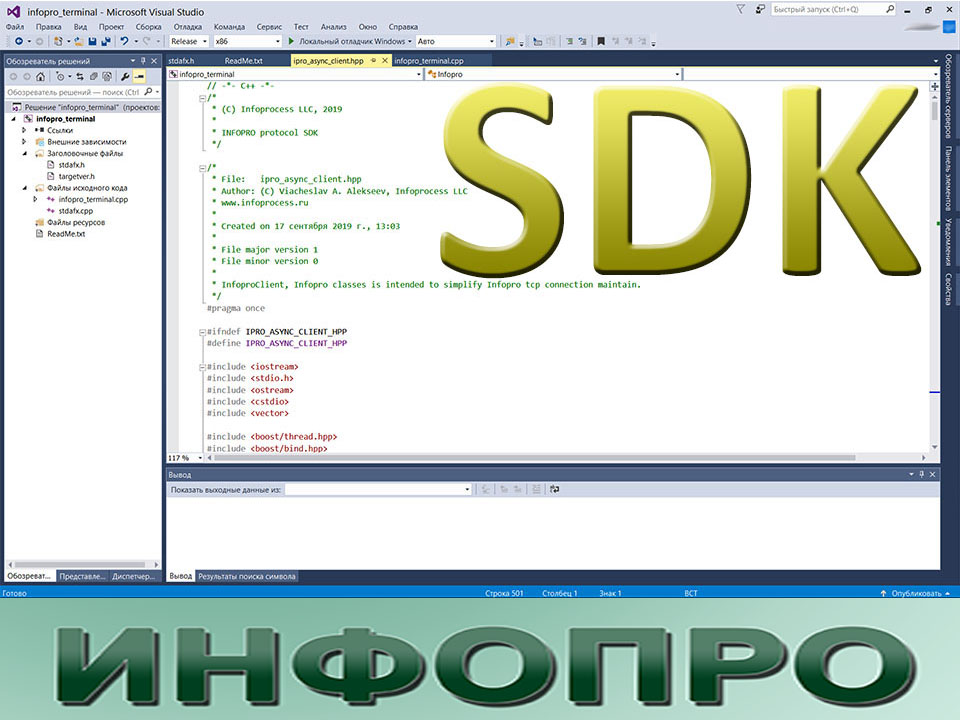Image resolution: width=960 pixels, height=720 pixels.
Task: Collapse the #ifndef IPRO_ASYNC_CLIENT_HPP region
Action: tap(203, 332)
